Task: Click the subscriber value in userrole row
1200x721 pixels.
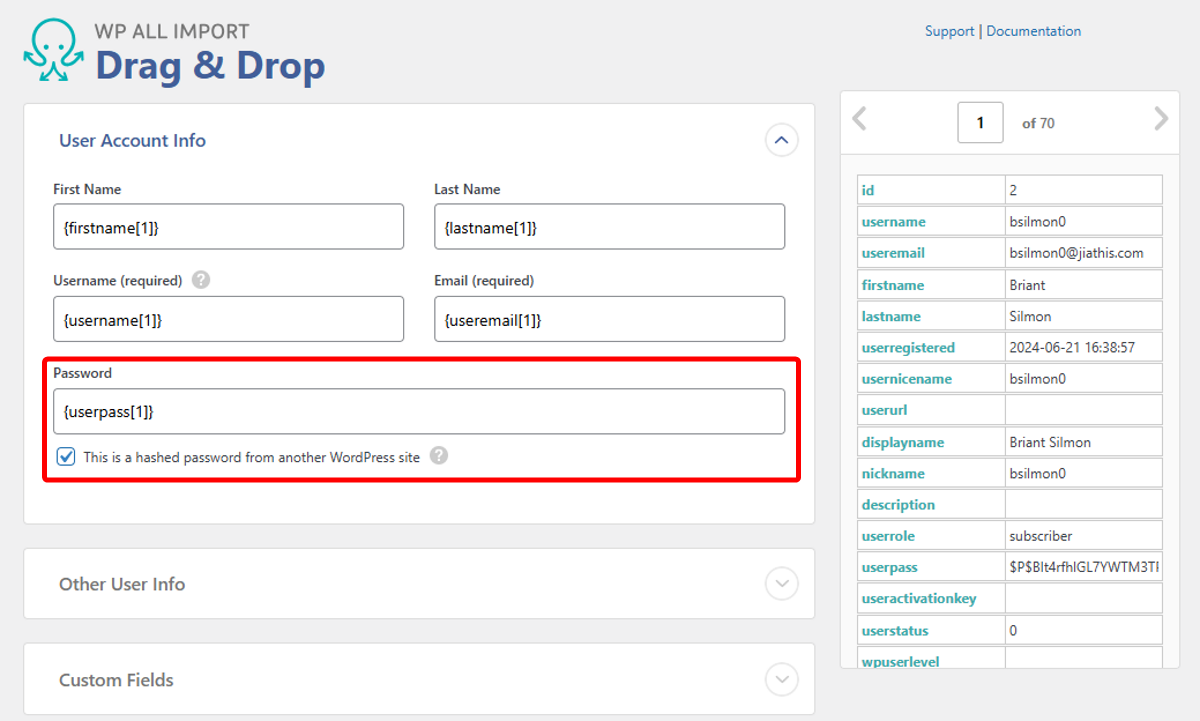Action: tap(1040, 536)
